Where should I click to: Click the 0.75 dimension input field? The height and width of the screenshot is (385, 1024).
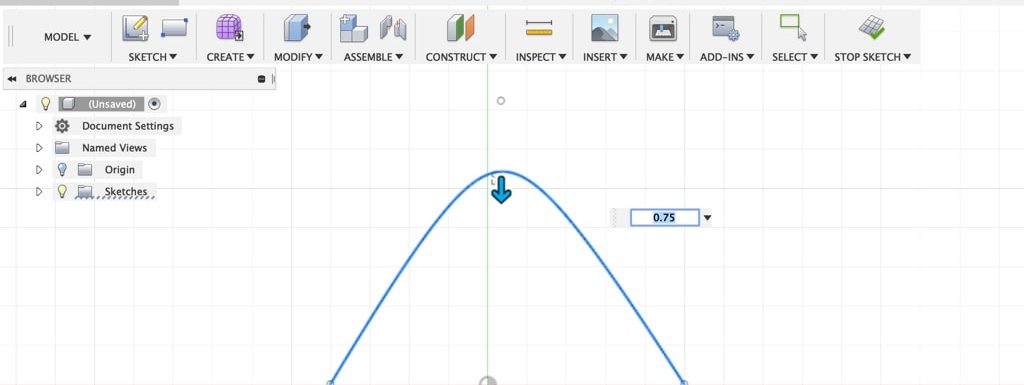pos(664,218)
